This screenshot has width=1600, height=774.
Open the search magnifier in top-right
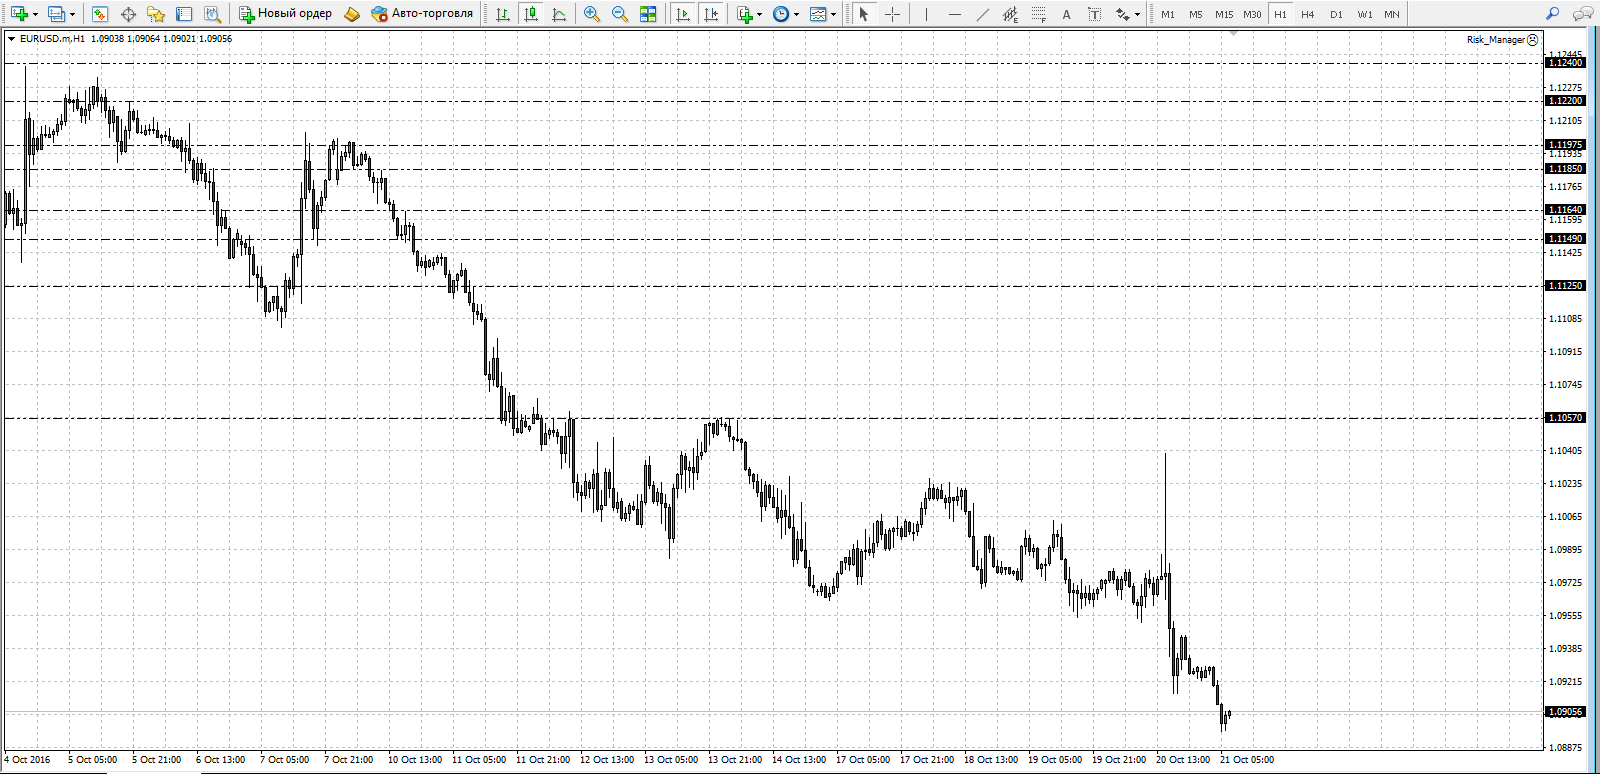point(1552,14)
